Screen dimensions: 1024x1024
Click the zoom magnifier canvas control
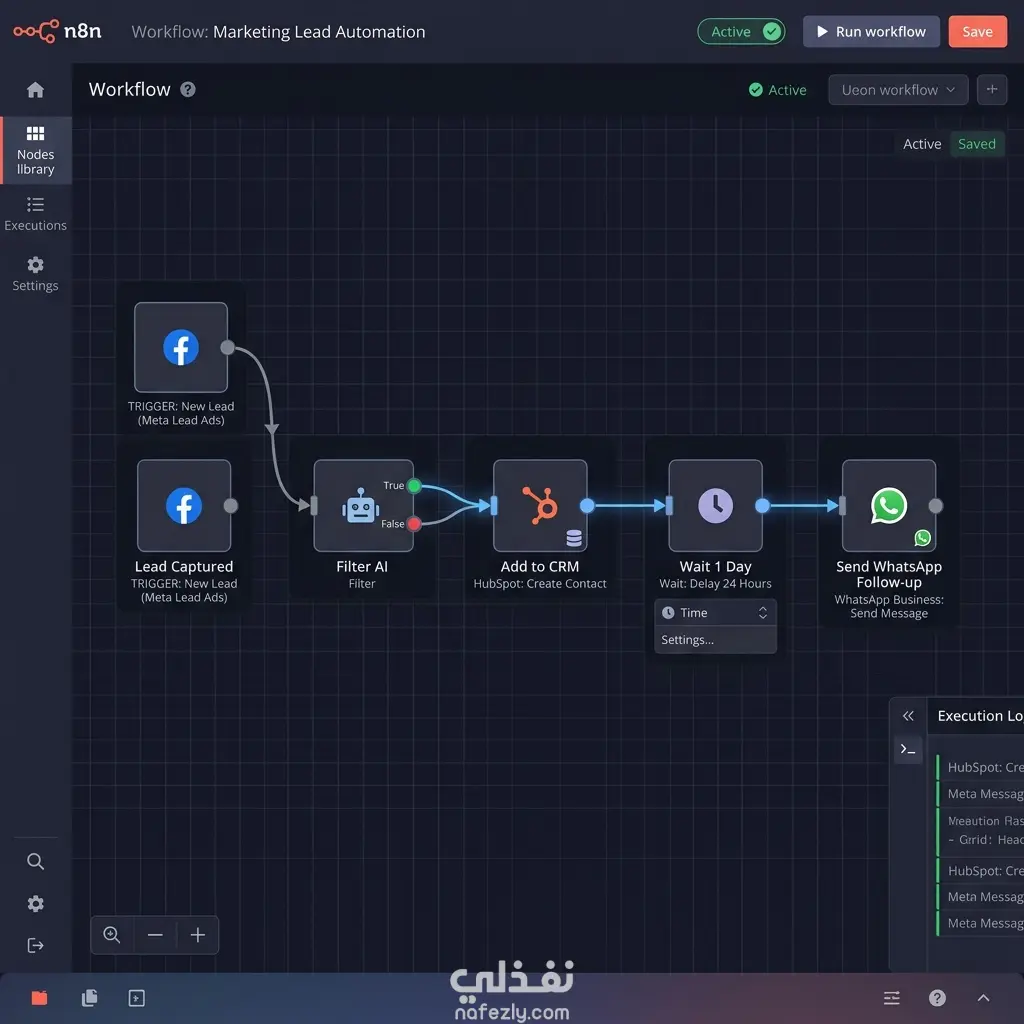(x=112, y=935)
